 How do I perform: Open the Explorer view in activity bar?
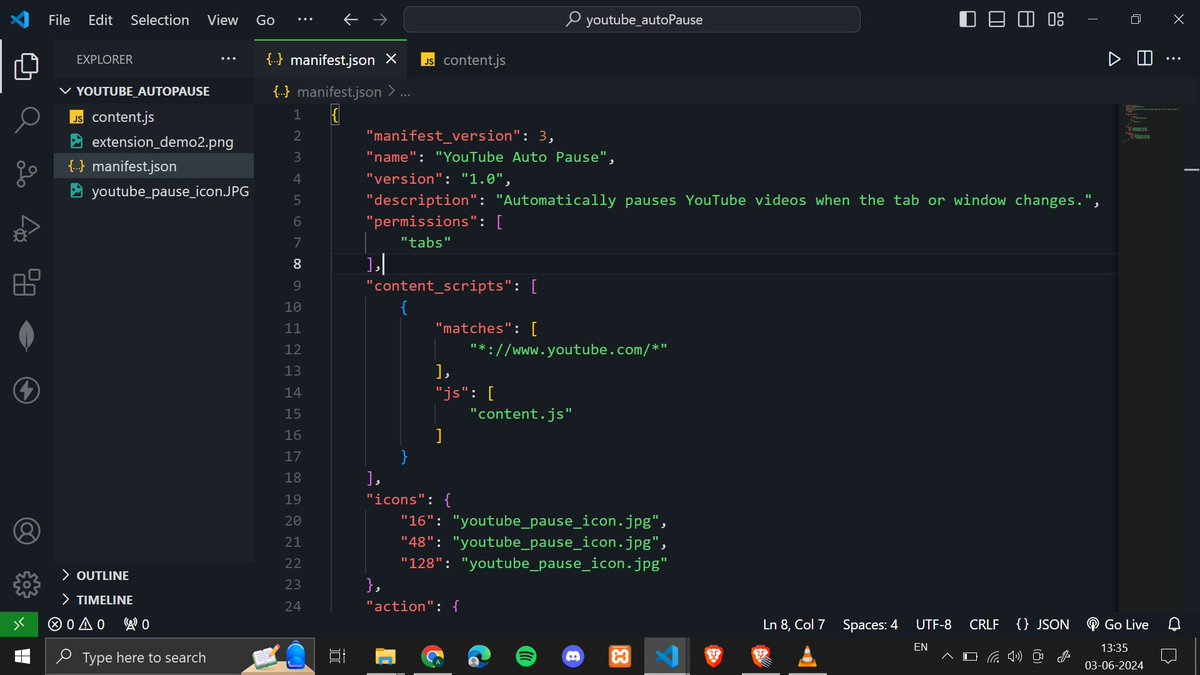click(27, 67)
